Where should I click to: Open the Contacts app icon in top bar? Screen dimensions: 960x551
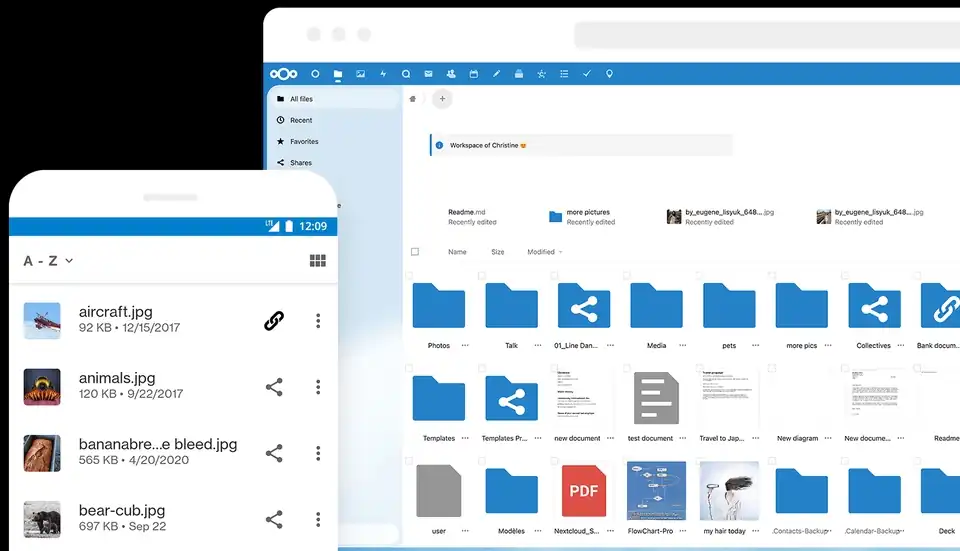point(451,74)
